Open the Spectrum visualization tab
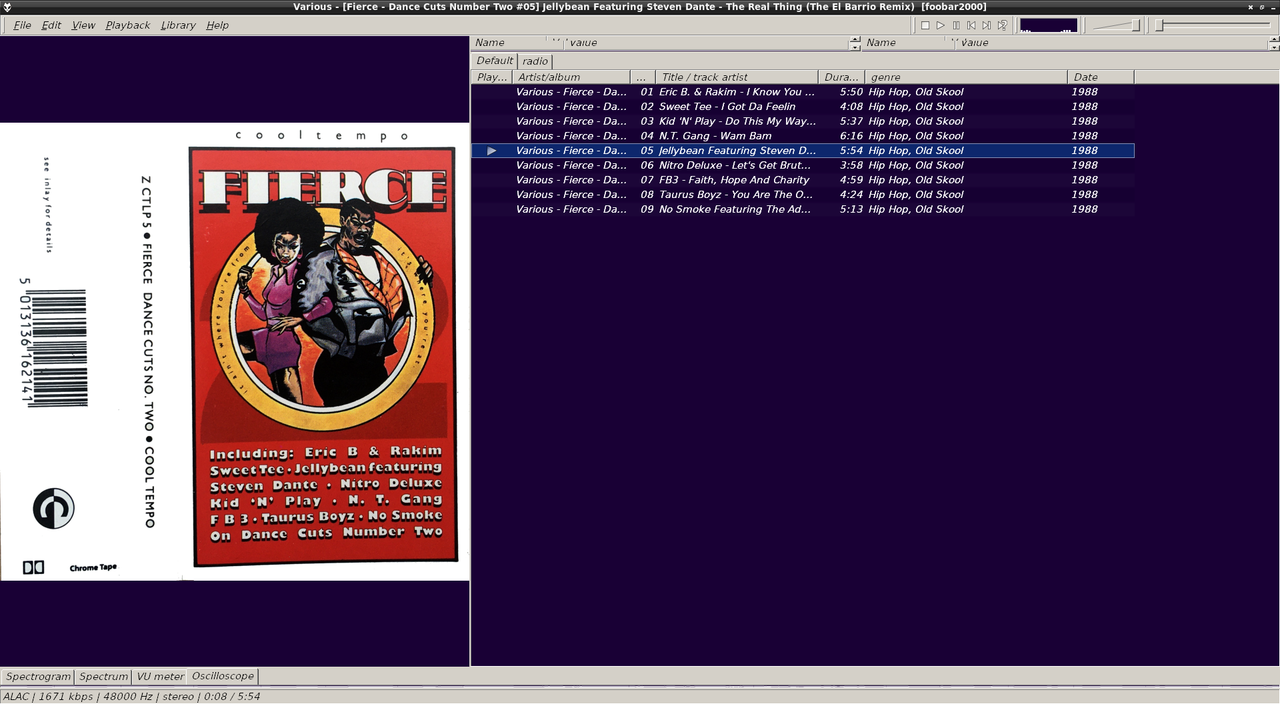 tap(104, 677)
